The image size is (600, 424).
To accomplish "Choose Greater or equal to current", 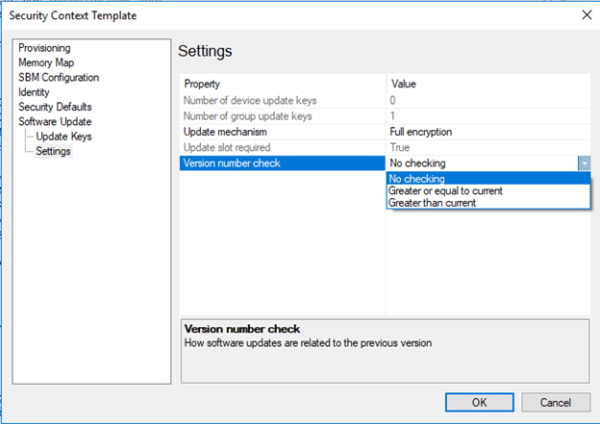I will [488, 191].
